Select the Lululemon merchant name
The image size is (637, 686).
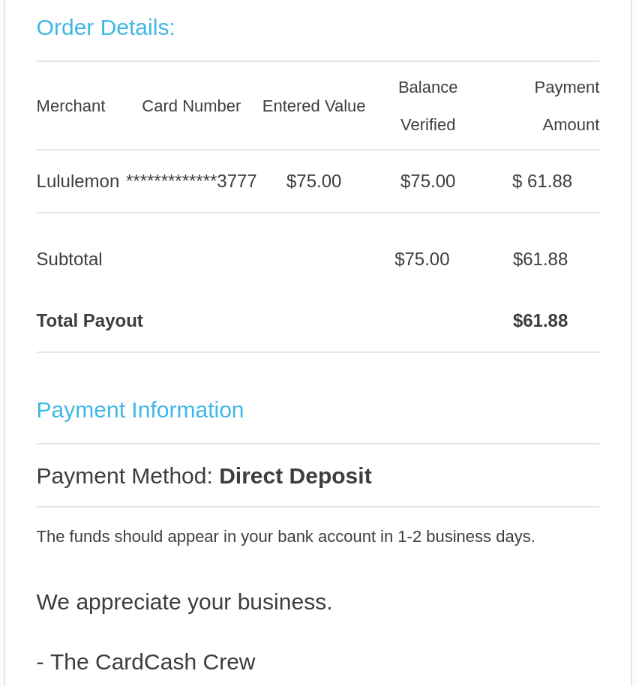pyautogui.click(x=77, y=181)
